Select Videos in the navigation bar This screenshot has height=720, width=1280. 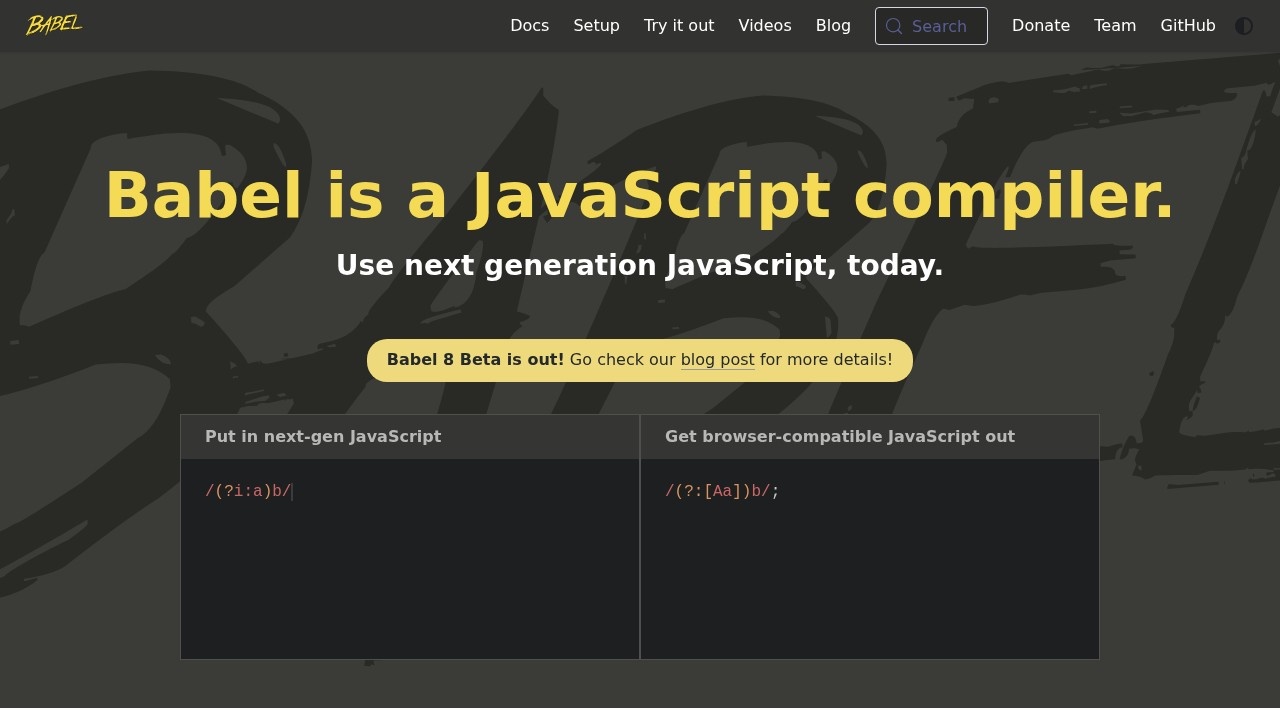764,26
